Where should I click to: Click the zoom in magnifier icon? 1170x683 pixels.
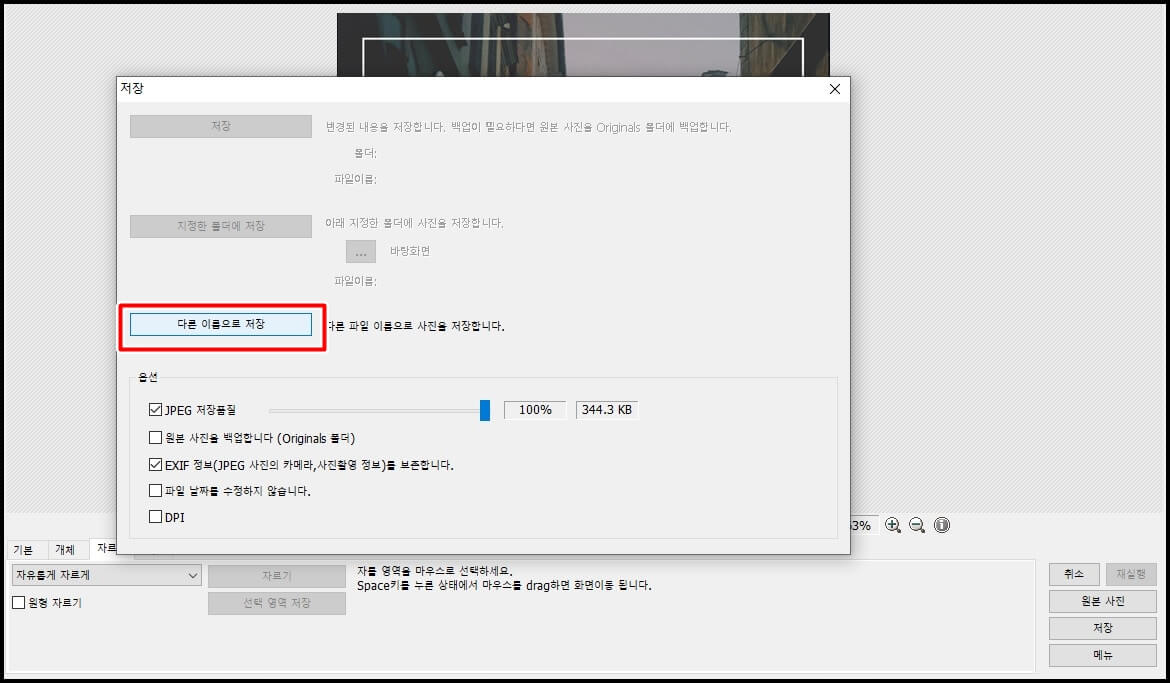point(893,525)
